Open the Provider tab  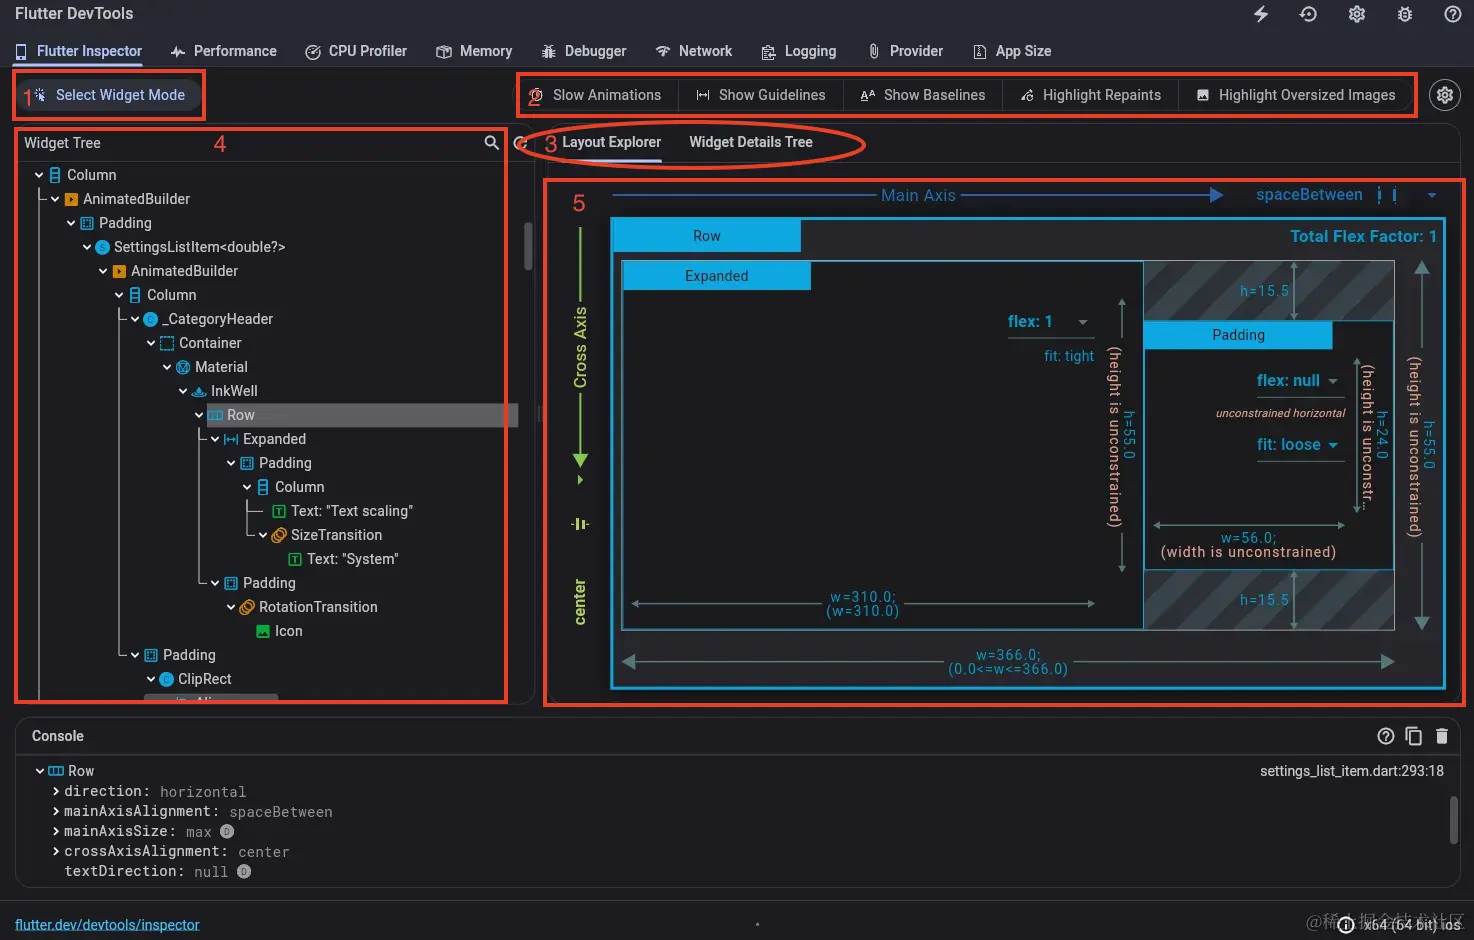905,51
